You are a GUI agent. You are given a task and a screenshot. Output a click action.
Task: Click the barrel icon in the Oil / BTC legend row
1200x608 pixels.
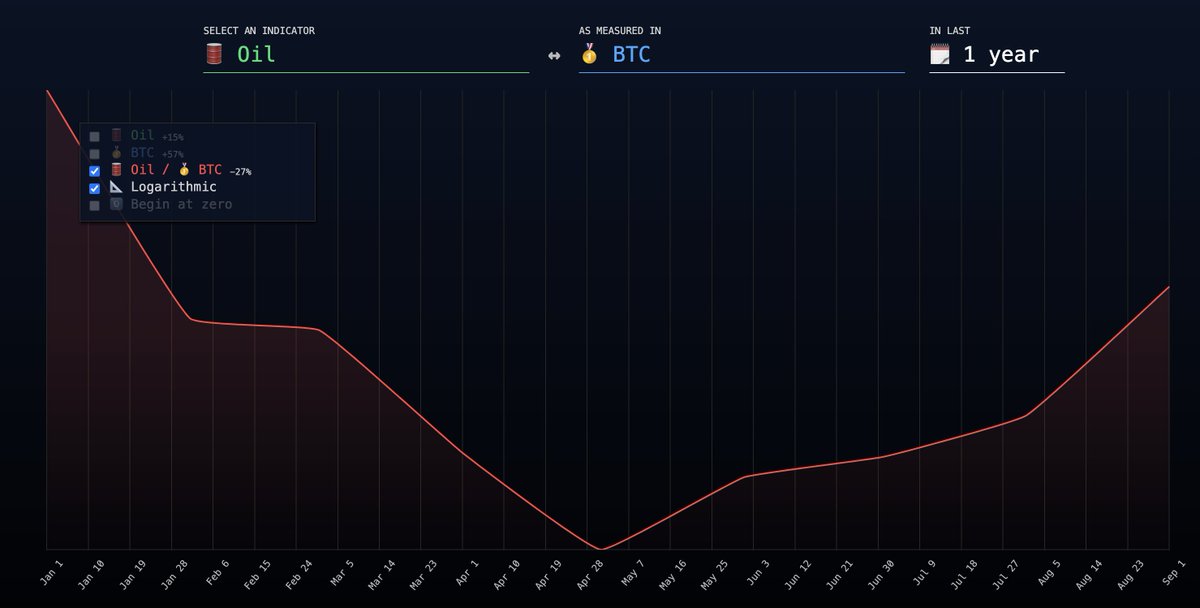(116, 170)
